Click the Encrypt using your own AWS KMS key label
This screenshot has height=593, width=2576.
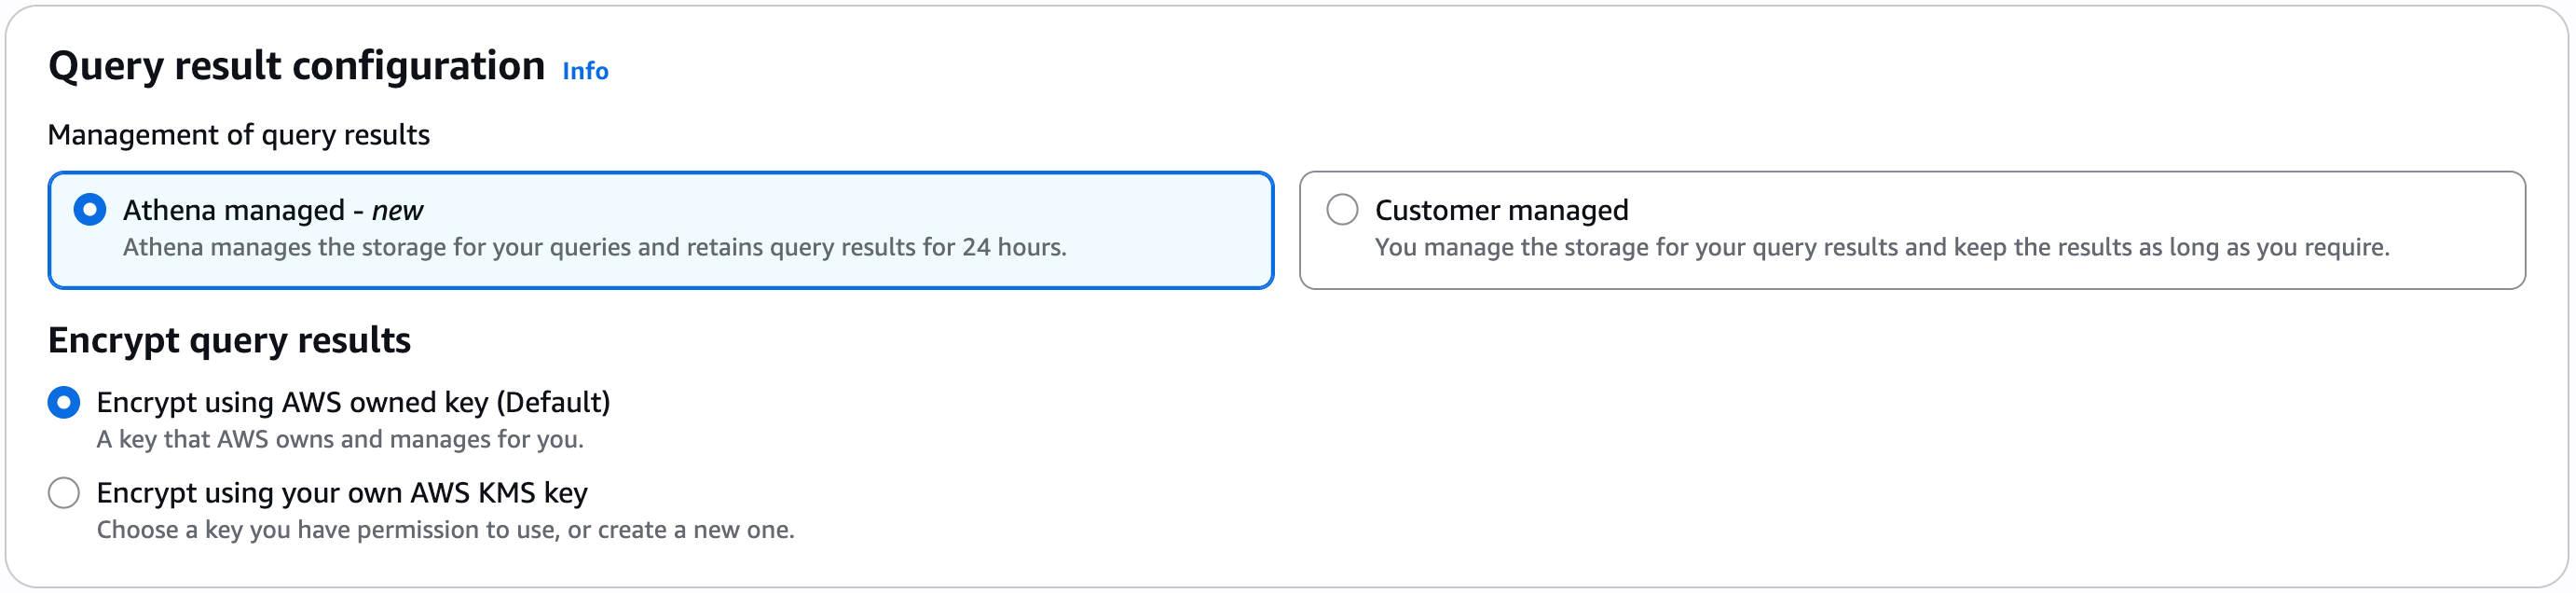(342, 492)
